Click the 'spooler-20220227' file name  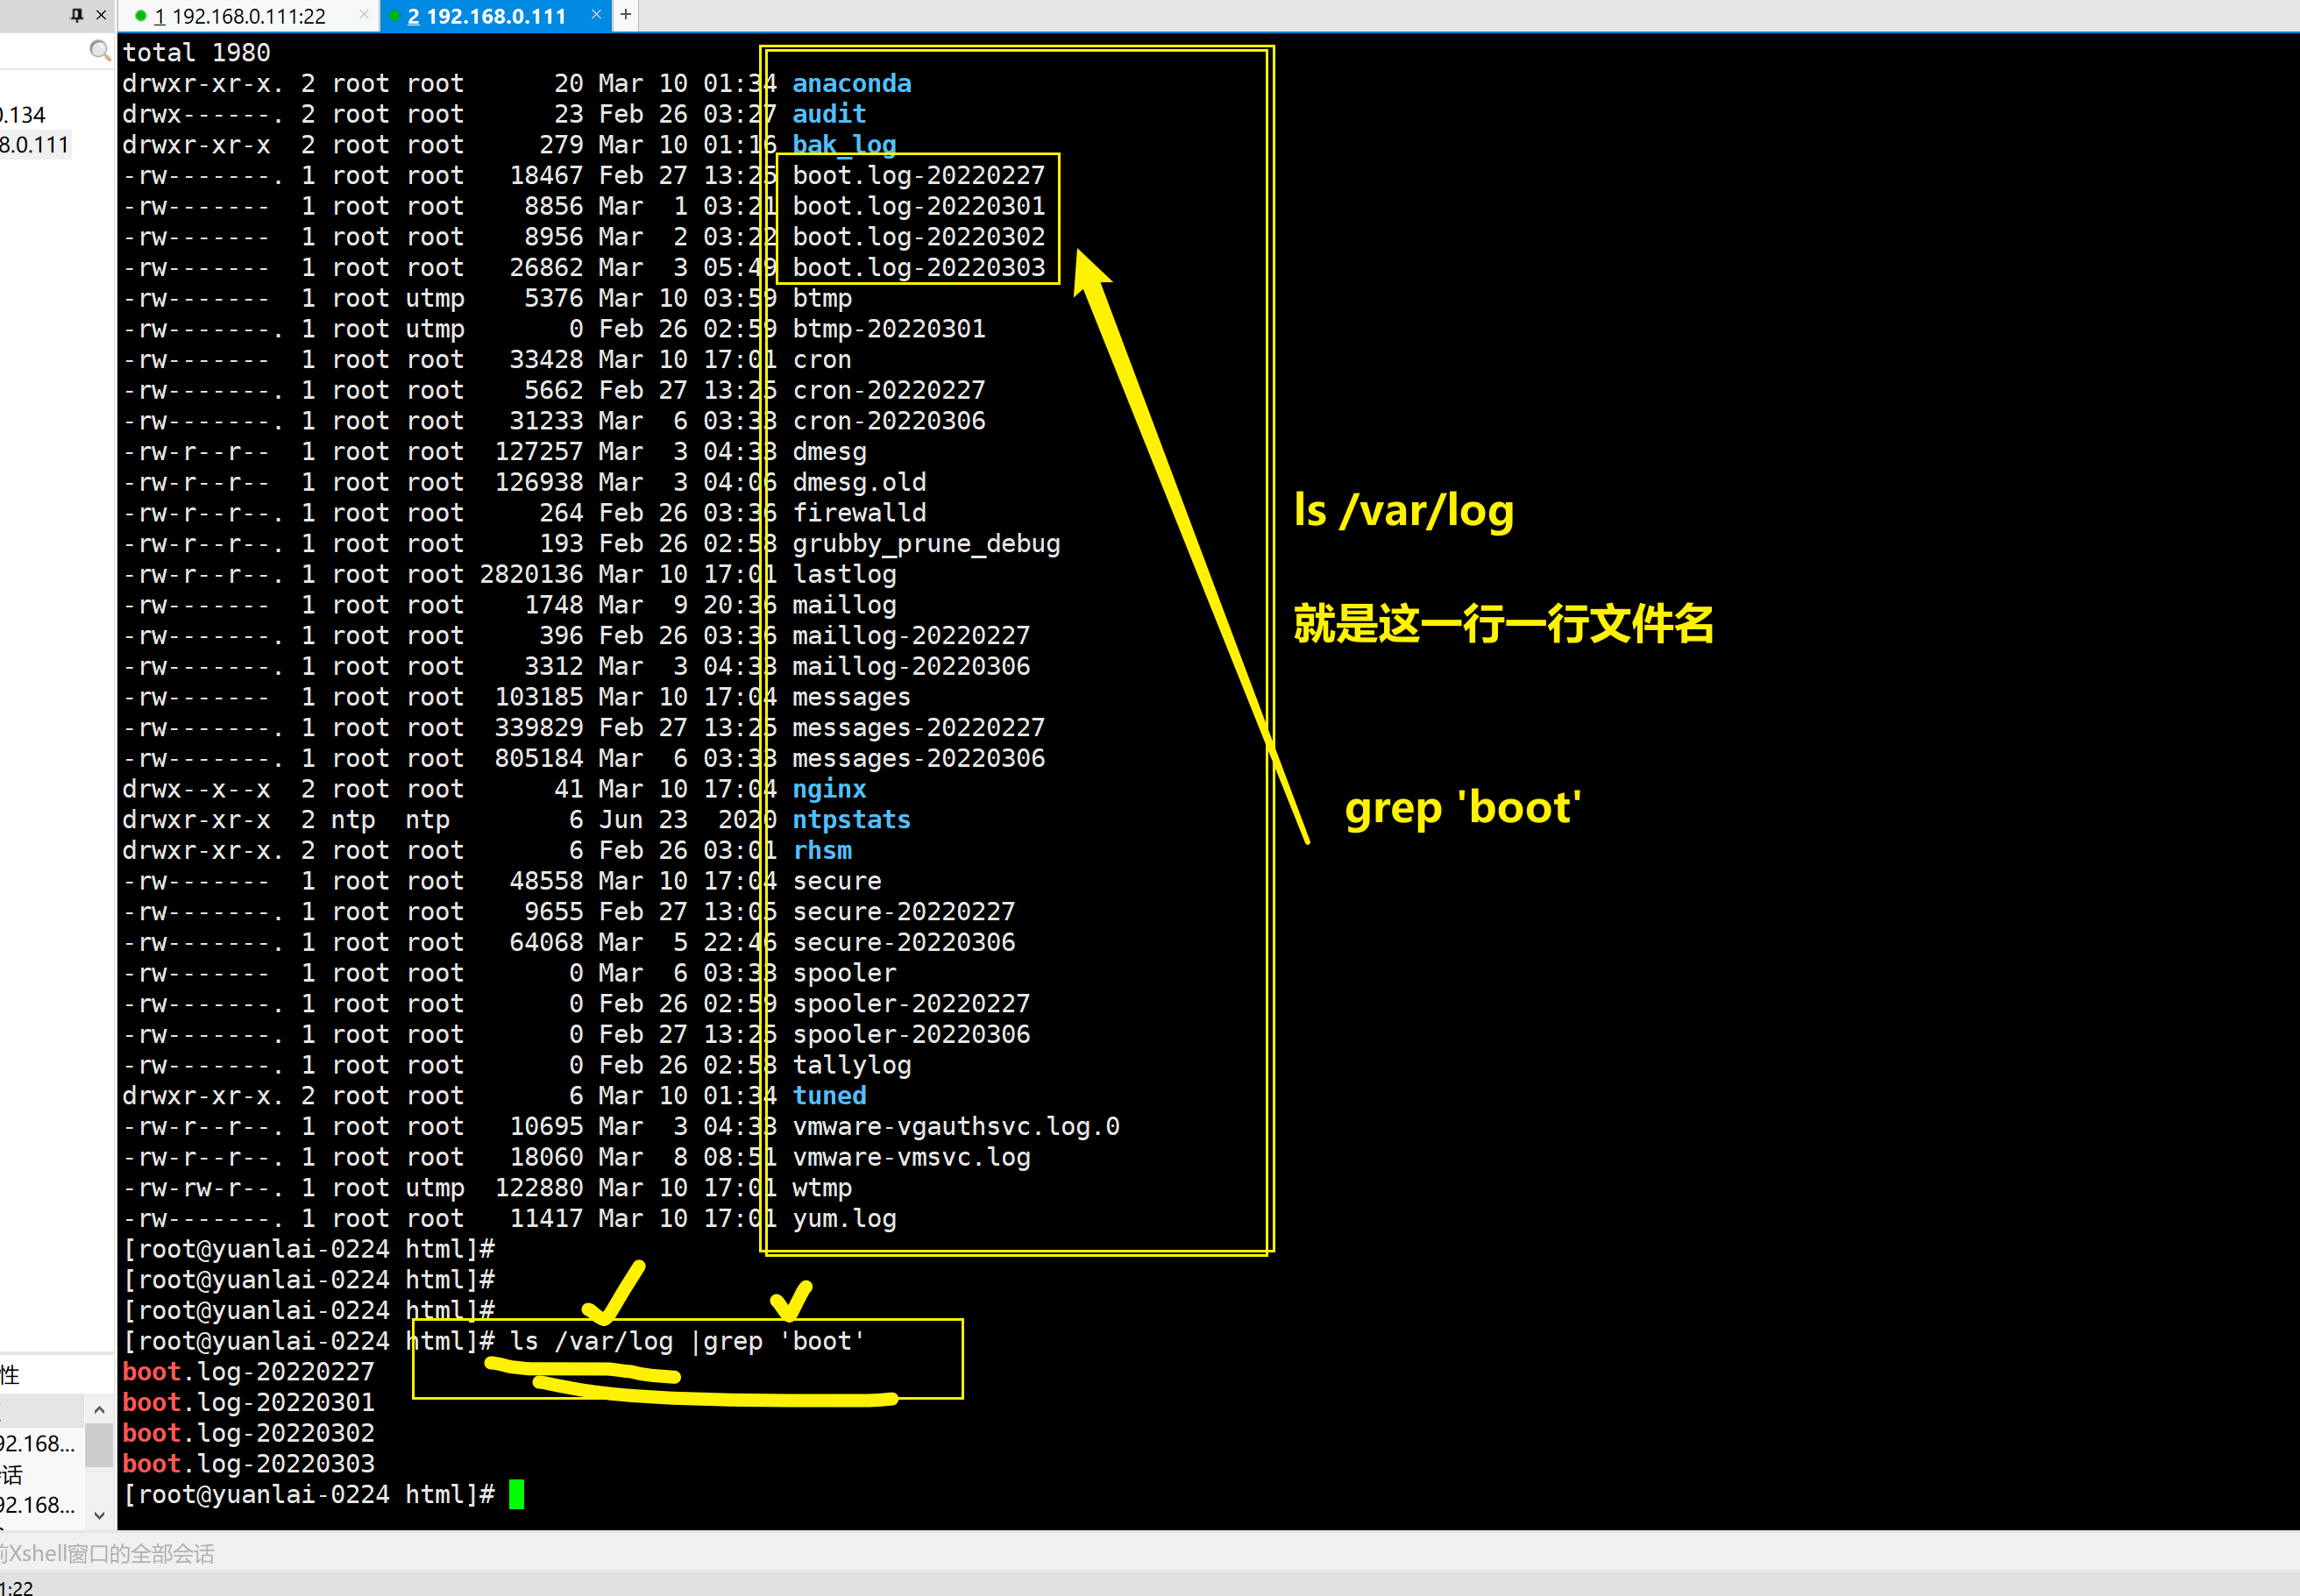[911, 1004]
